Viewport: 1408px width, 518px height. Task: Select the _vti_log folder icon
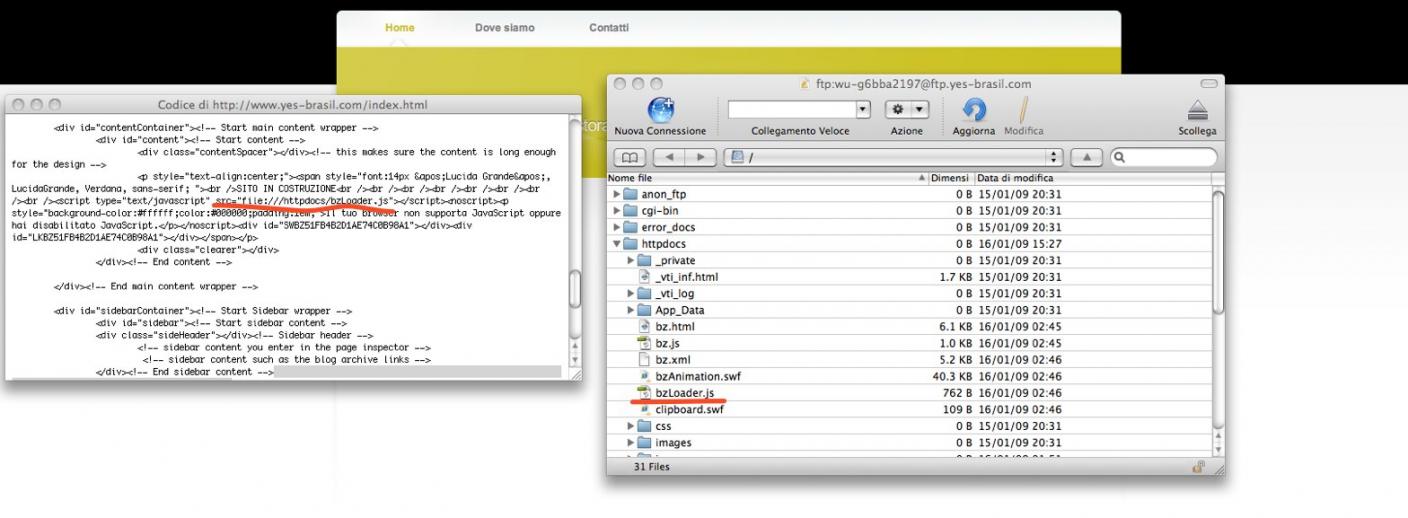[x=645, y=293]
